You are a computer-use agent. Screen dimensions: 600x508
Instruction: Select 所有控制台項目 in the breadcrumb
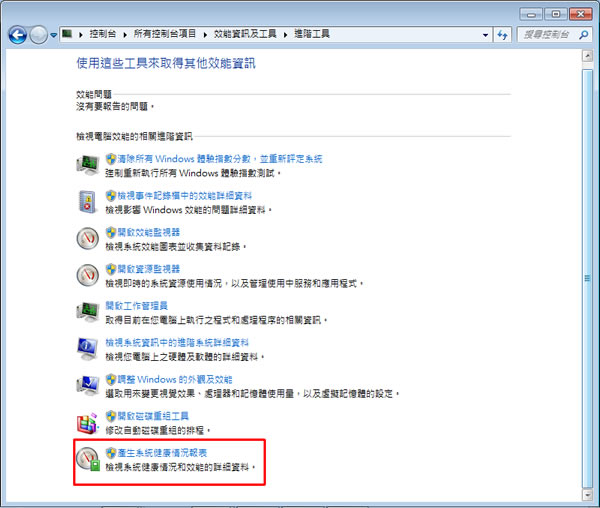pyautogui.click(x=165, y=34)
